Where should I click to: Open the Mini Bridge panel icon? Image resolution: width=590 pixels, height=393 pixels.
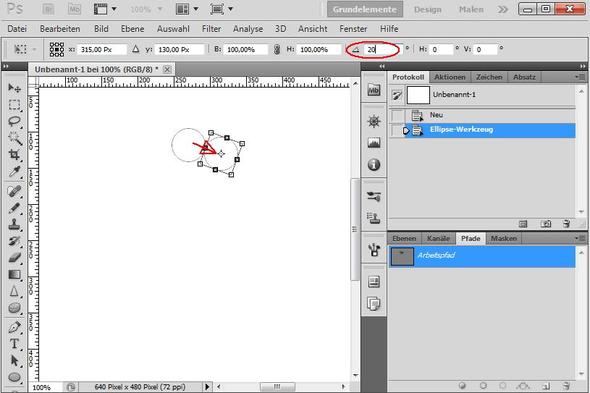point(374,90)
